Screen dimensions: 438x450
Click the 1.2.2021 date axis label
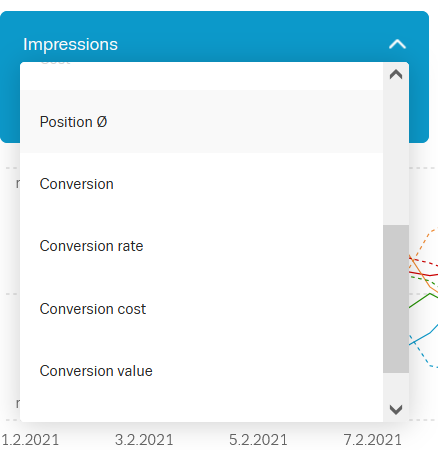[30, 440]
